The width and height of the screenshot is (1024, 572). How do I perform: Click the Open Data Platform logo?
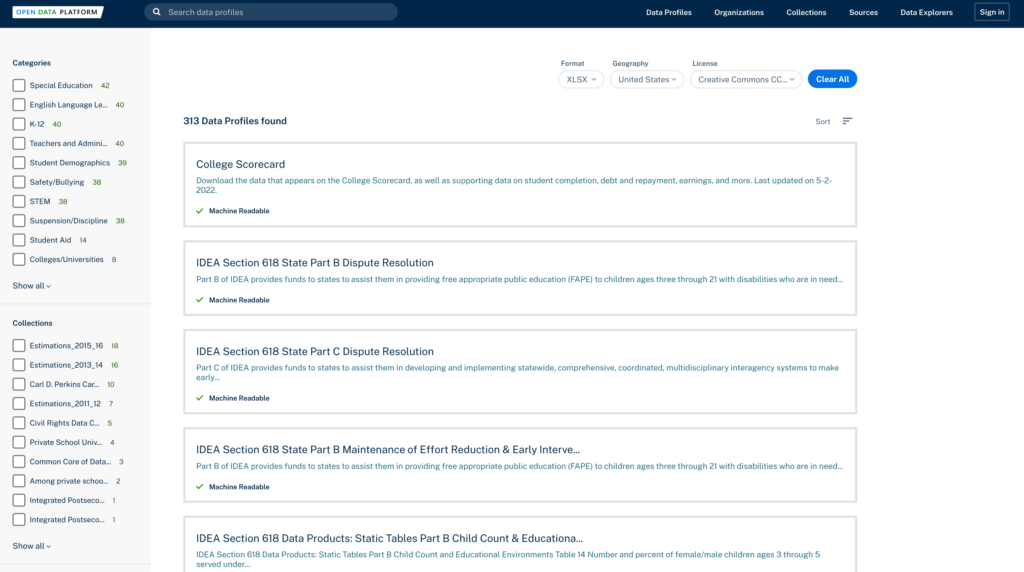(57, 12)
